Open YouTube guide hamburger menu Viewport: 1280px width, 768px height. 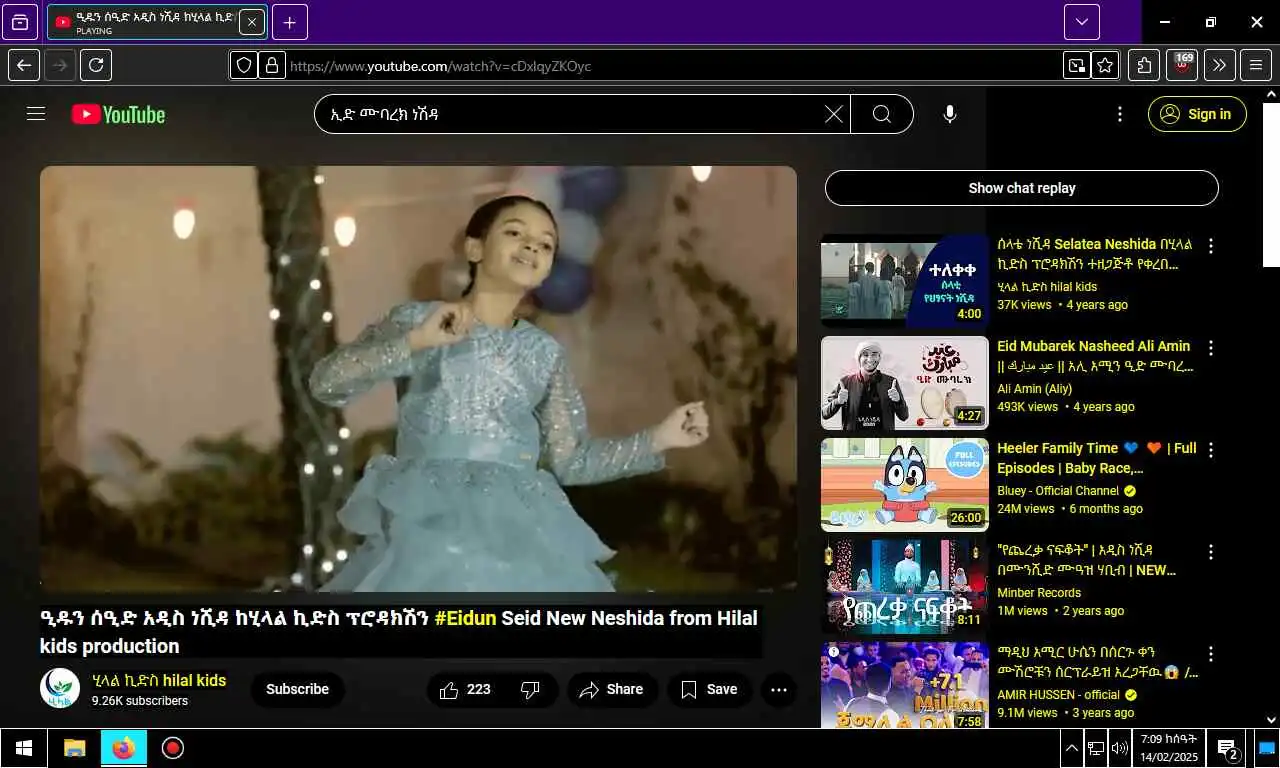36,114
